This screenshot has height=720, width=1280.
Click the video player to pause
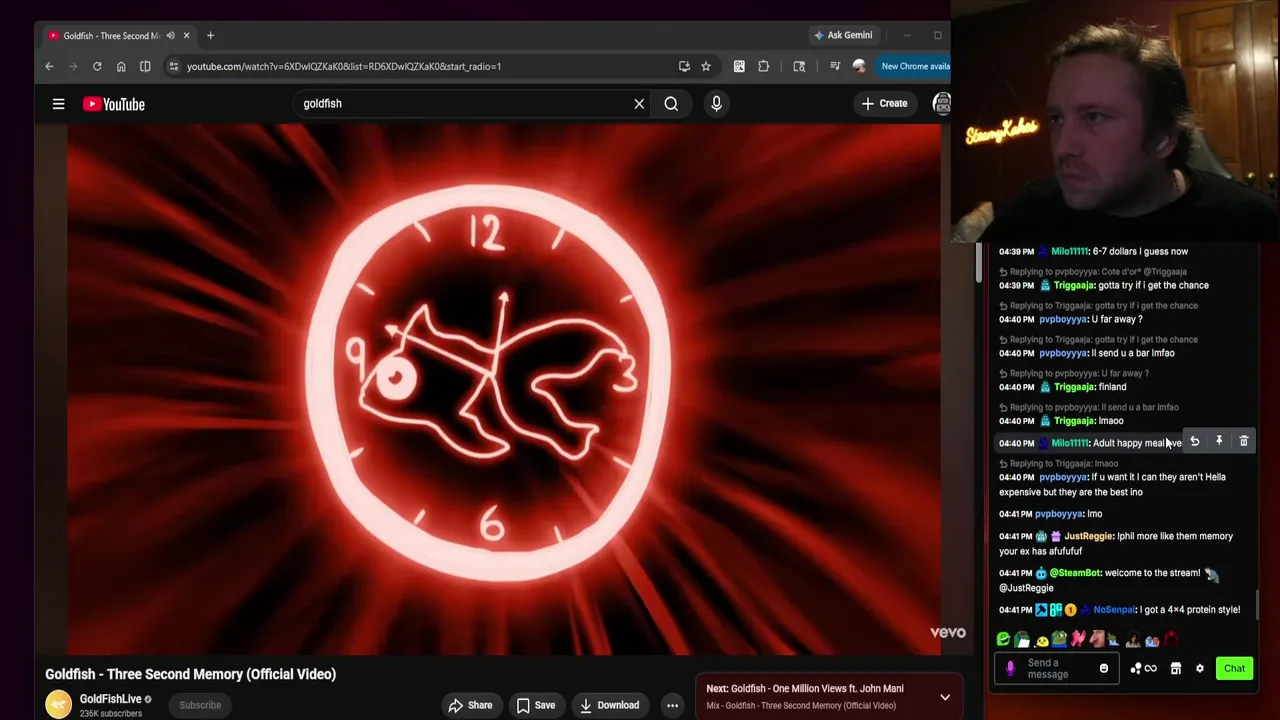(504, 389)
